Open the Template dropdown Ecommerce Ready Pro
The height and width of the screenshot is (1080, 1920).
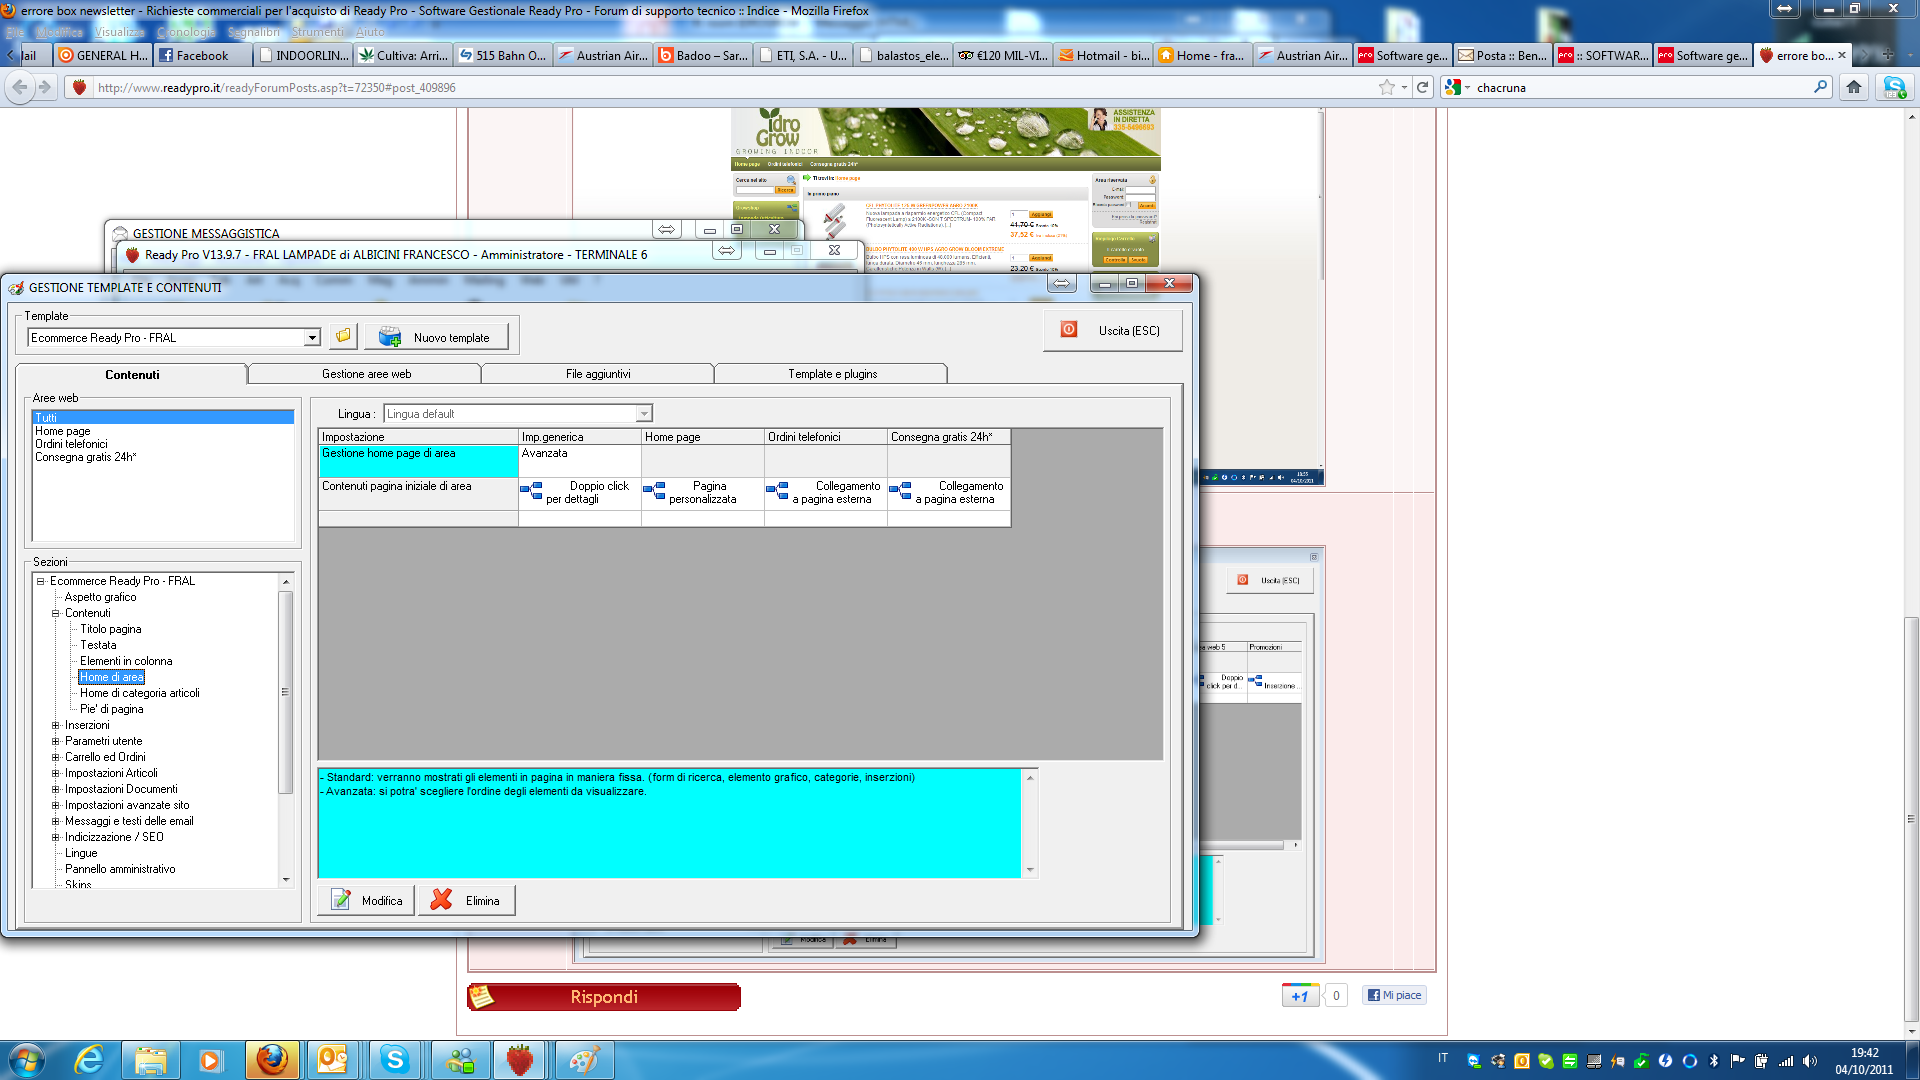pos(312,338)
